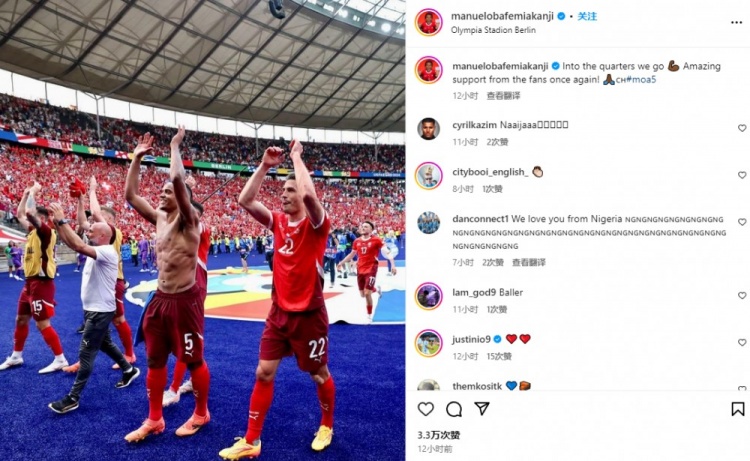Viewport: 750px width, 461px height.
Task: Like citybooi_english_ comment heart
Action: pyautogui.click(x=742, y=175)
